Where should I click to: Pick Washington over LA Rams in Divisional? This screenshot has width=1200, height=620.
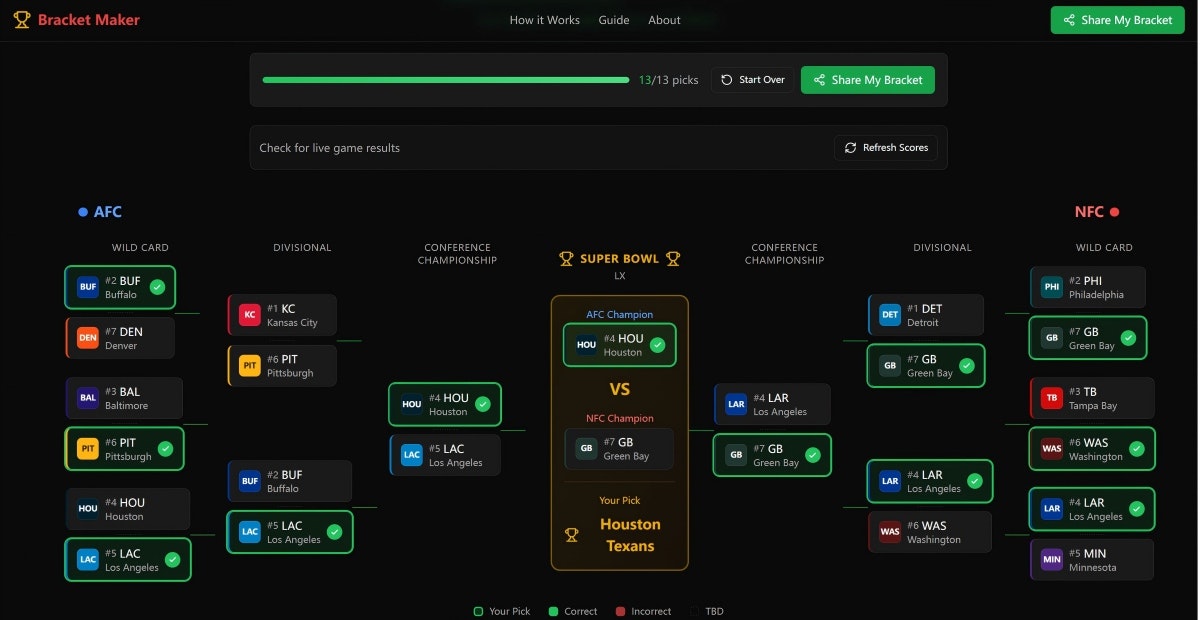tap(928, 531)
